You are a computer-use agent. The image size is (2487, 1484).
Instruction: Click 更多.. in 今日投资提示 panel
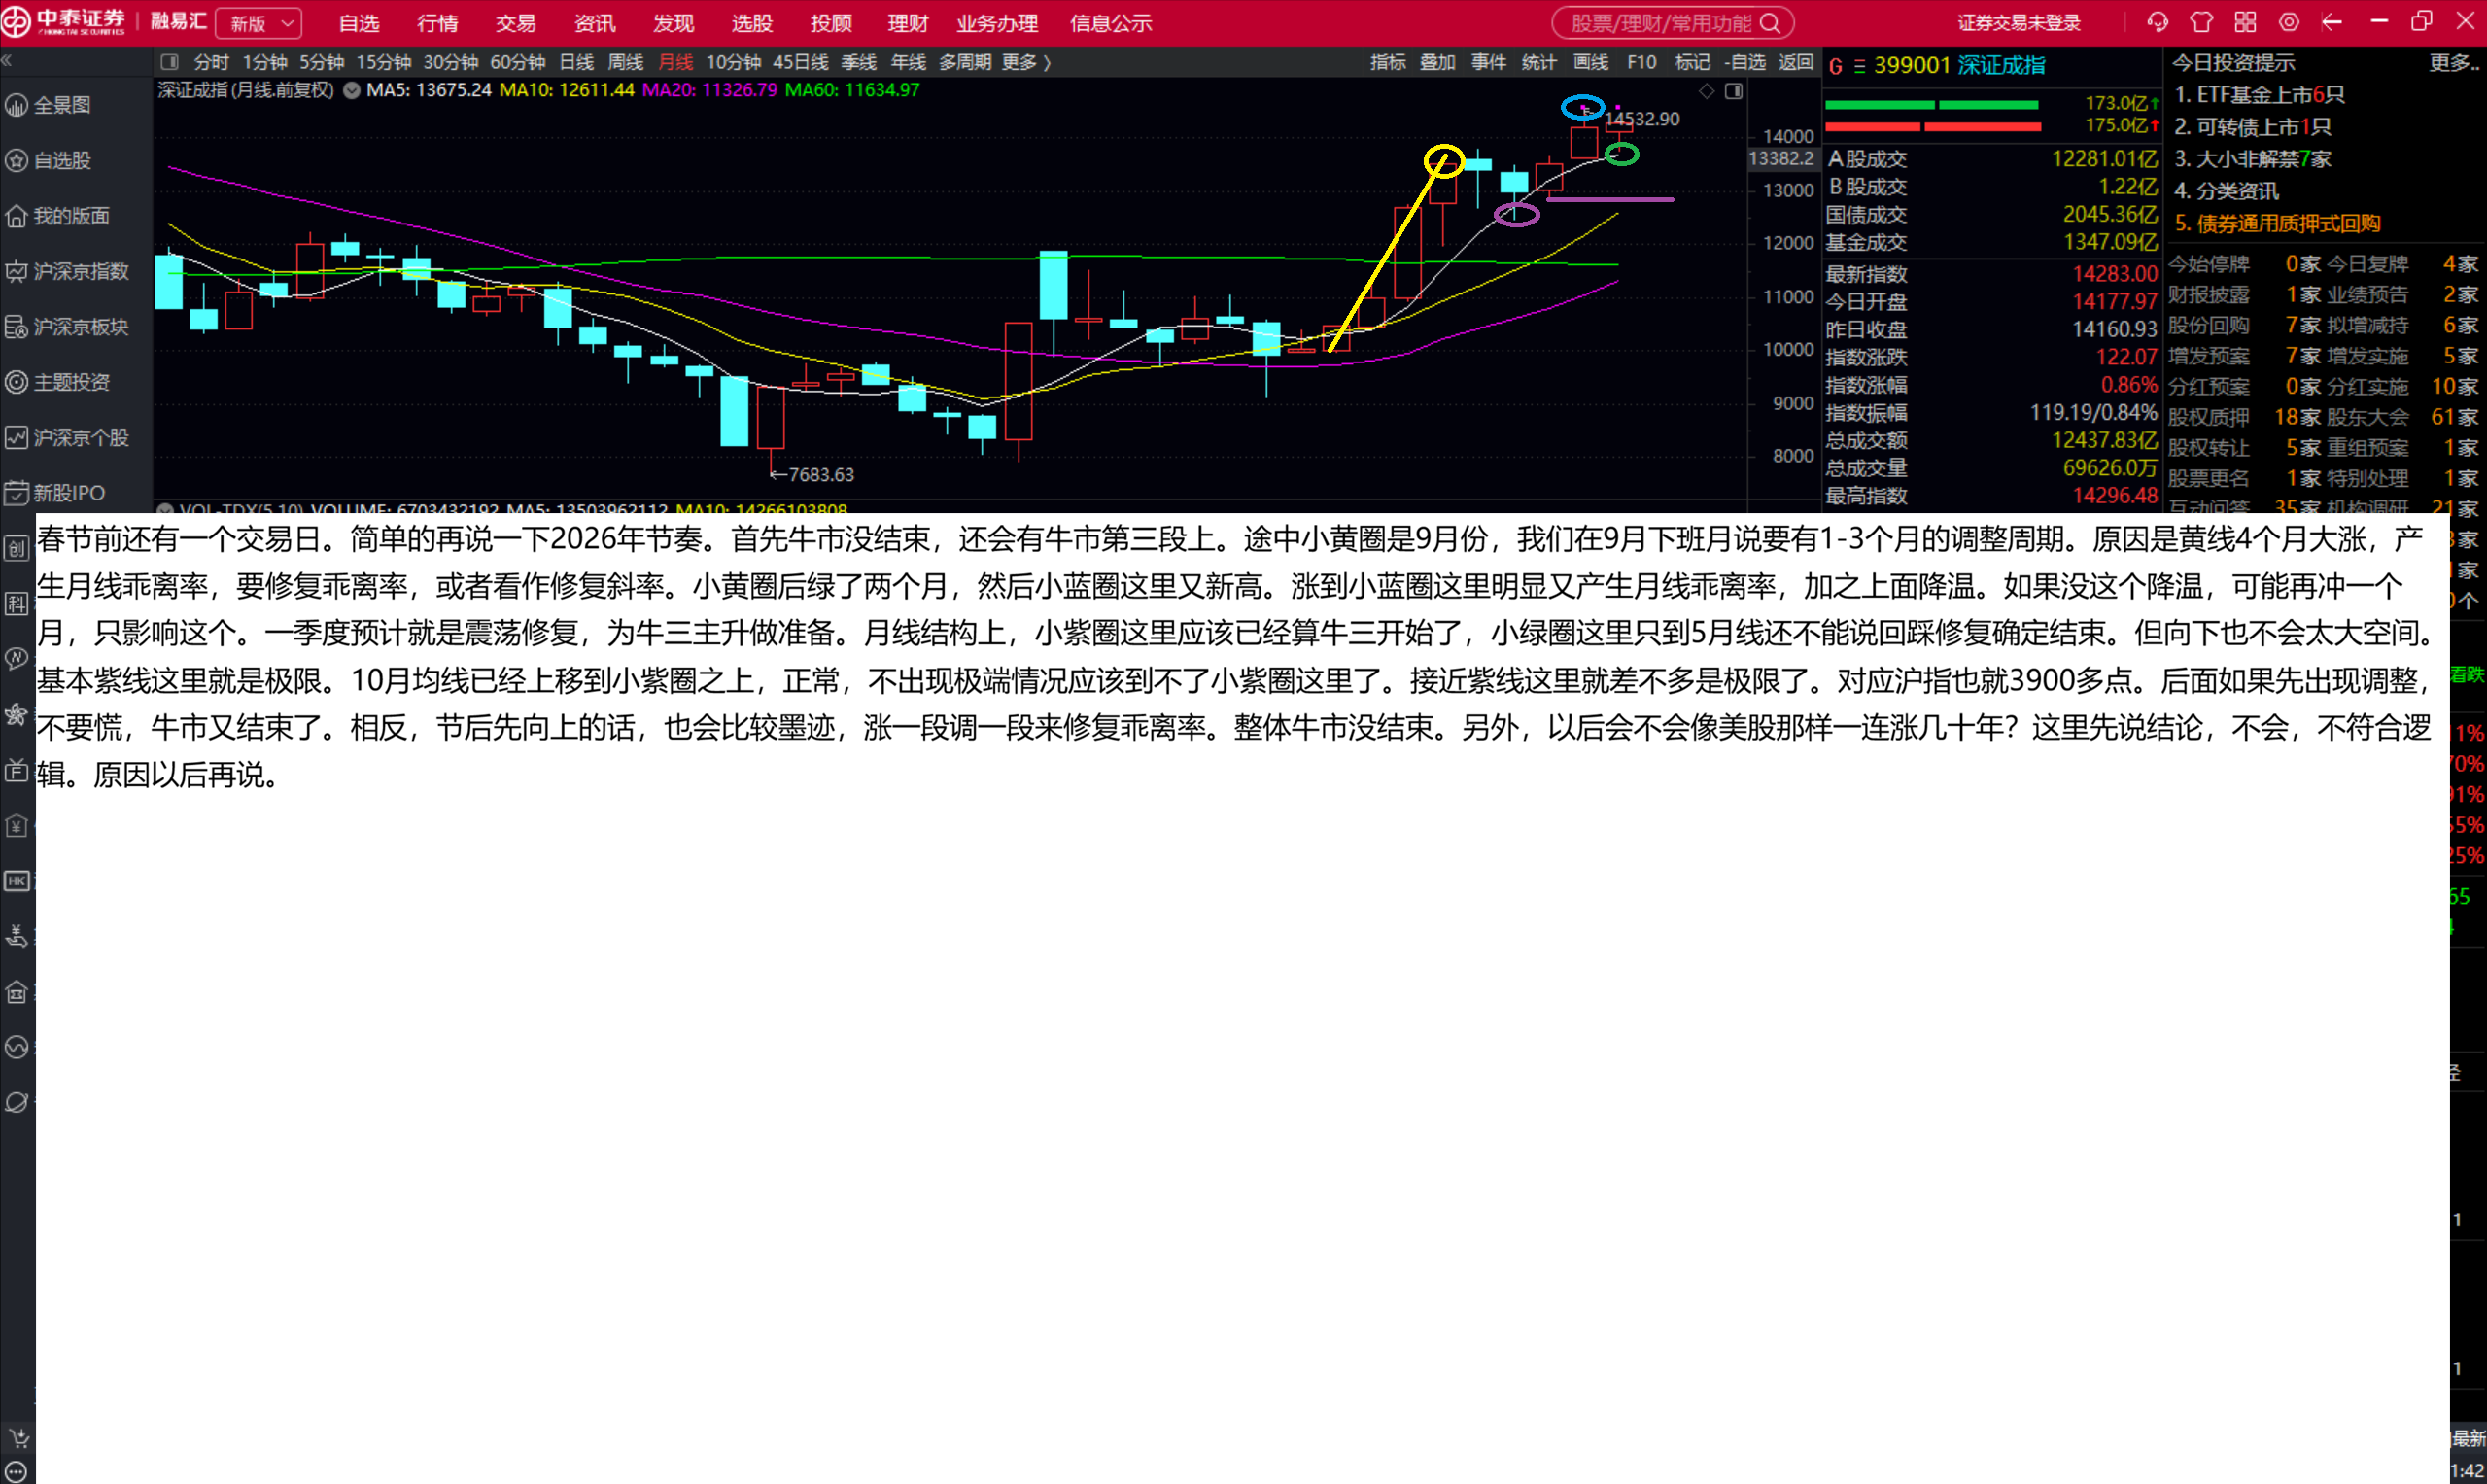point(2454,63)
